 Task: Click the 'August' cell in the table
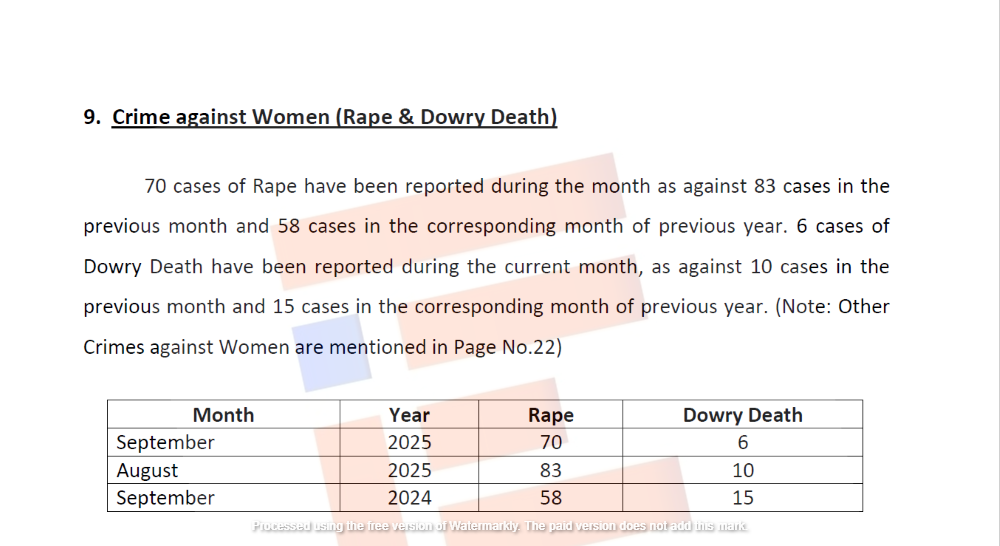147,470
